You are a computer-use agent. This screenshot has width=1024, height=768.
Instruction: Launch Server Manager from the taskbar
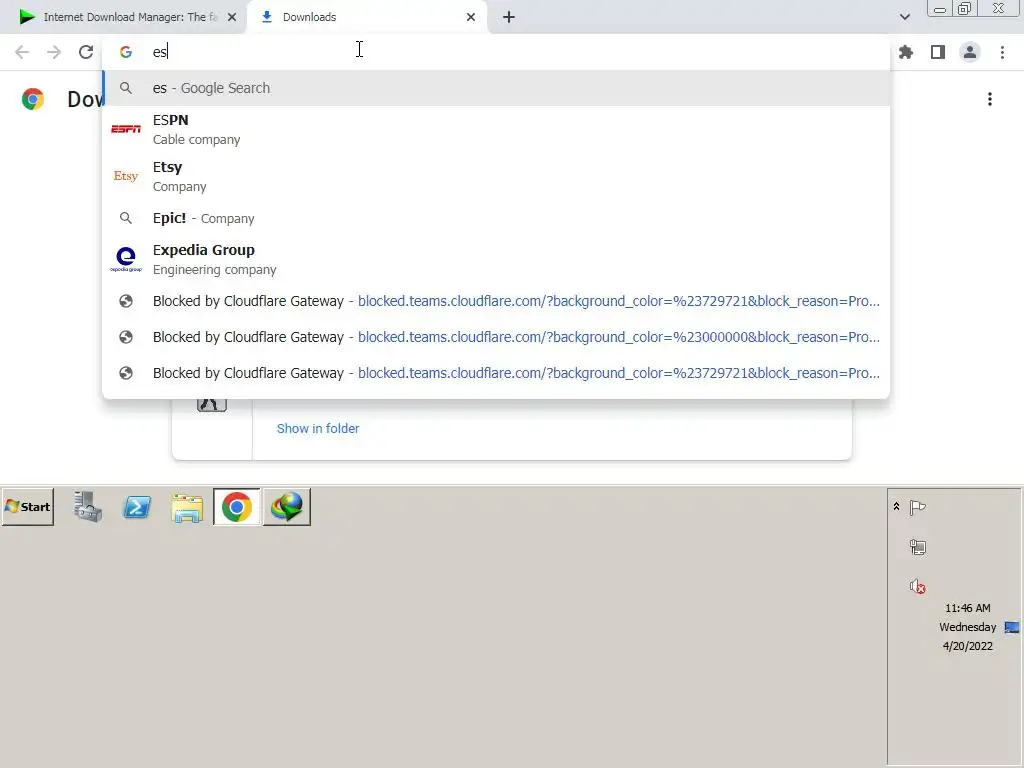[x=88, y=507]
